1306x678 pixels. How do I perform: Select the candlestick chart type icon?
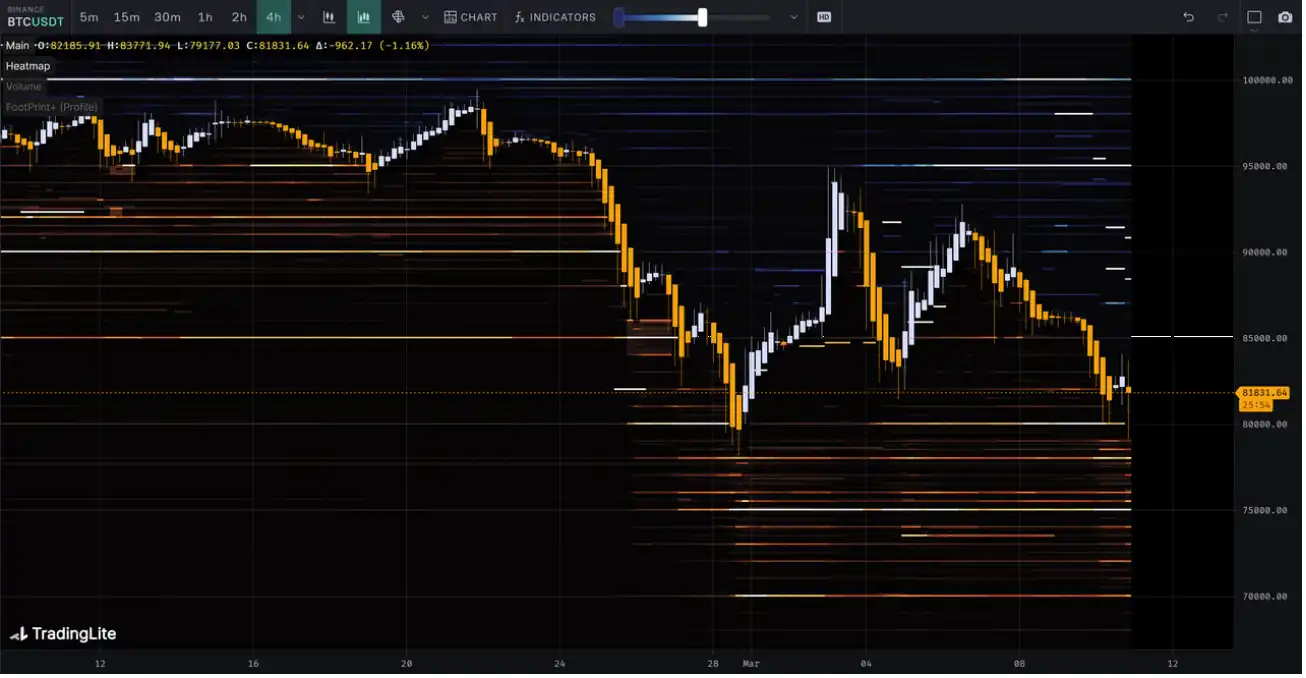[329, 17]
